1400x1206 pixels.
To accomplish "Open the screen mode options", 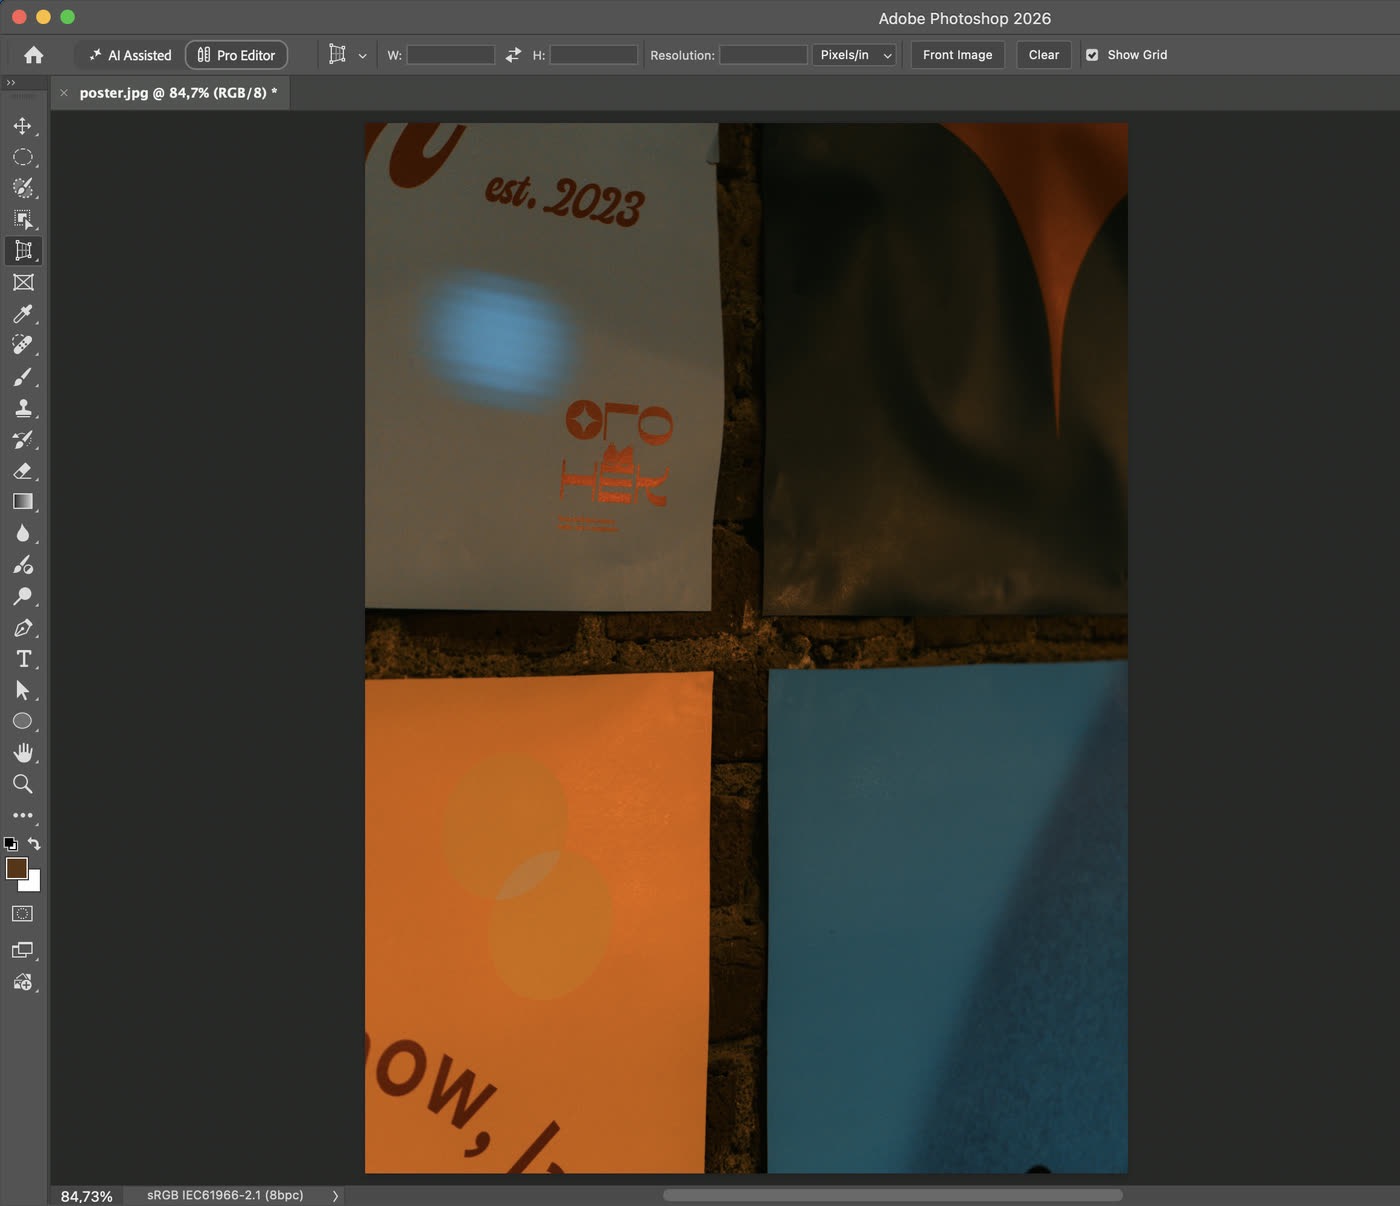I will click(22, 950).
